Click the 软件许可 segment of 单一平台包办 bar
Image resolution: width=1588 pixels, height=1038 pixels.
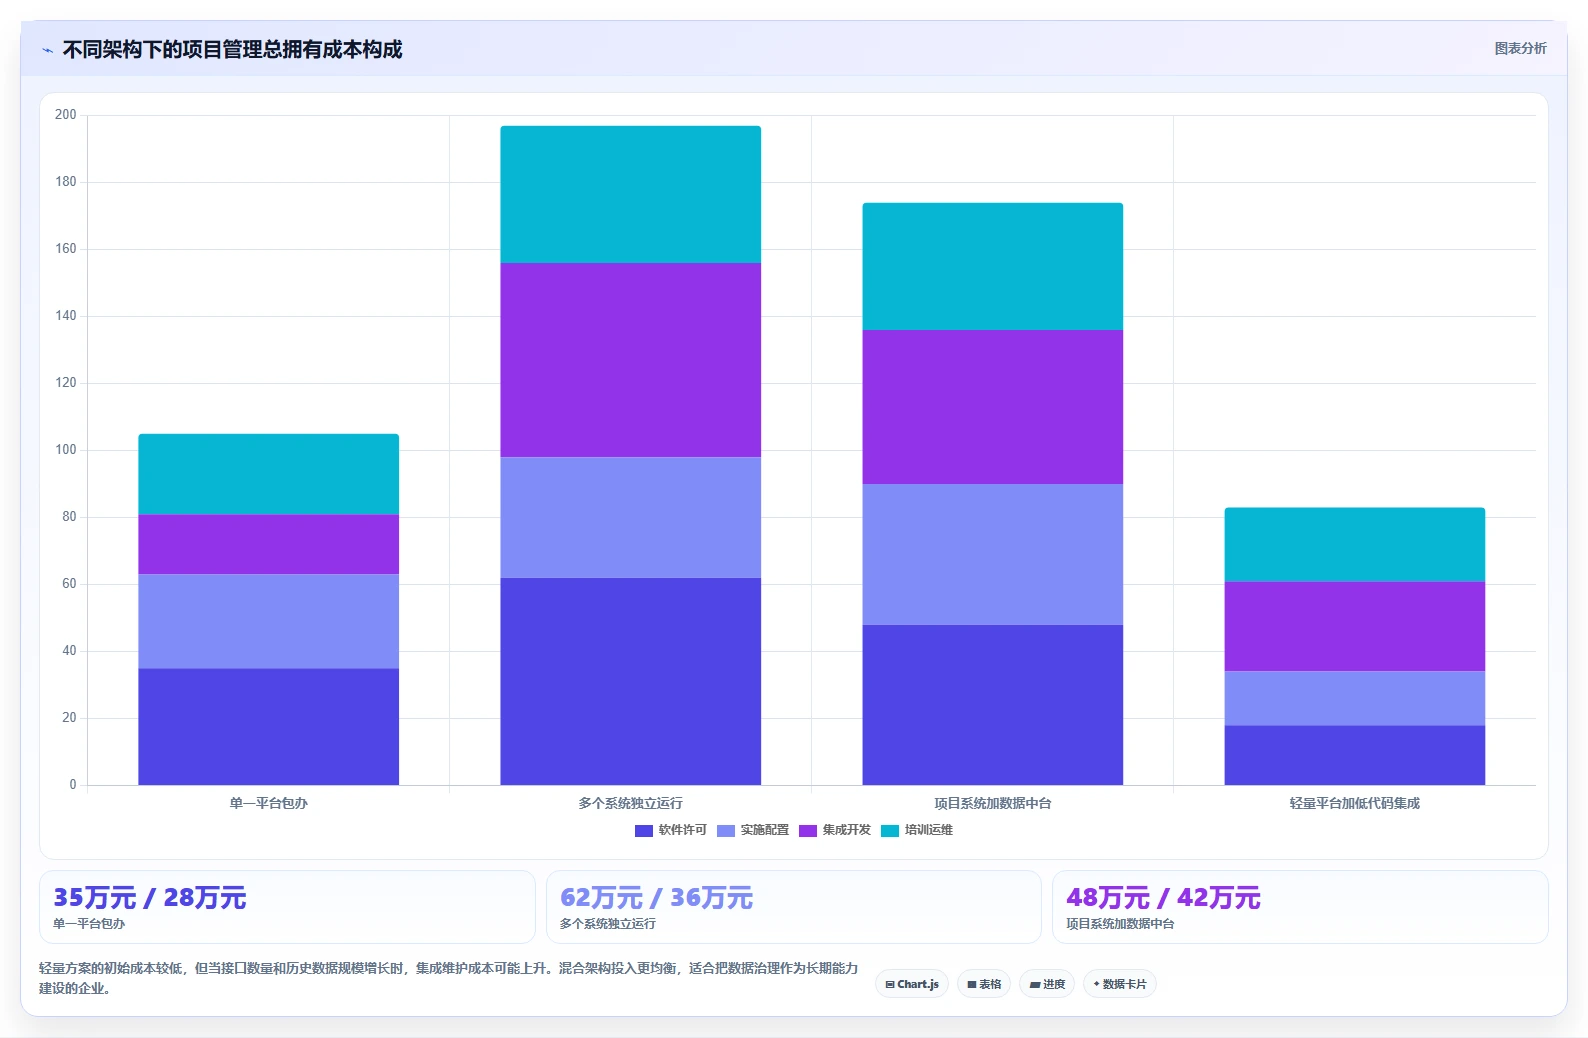coord(268,727)
